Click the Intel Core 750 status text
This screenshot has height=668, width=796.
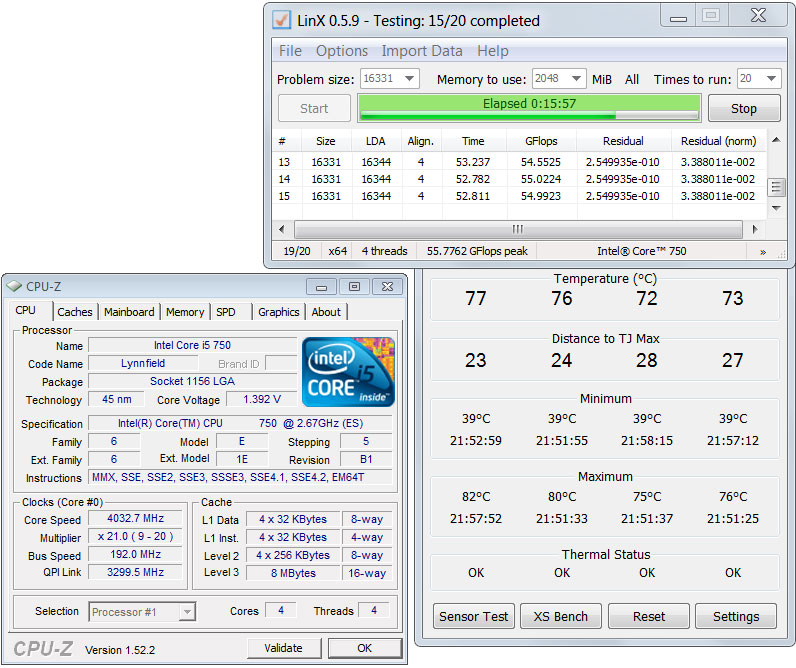(x=642, y=251)
